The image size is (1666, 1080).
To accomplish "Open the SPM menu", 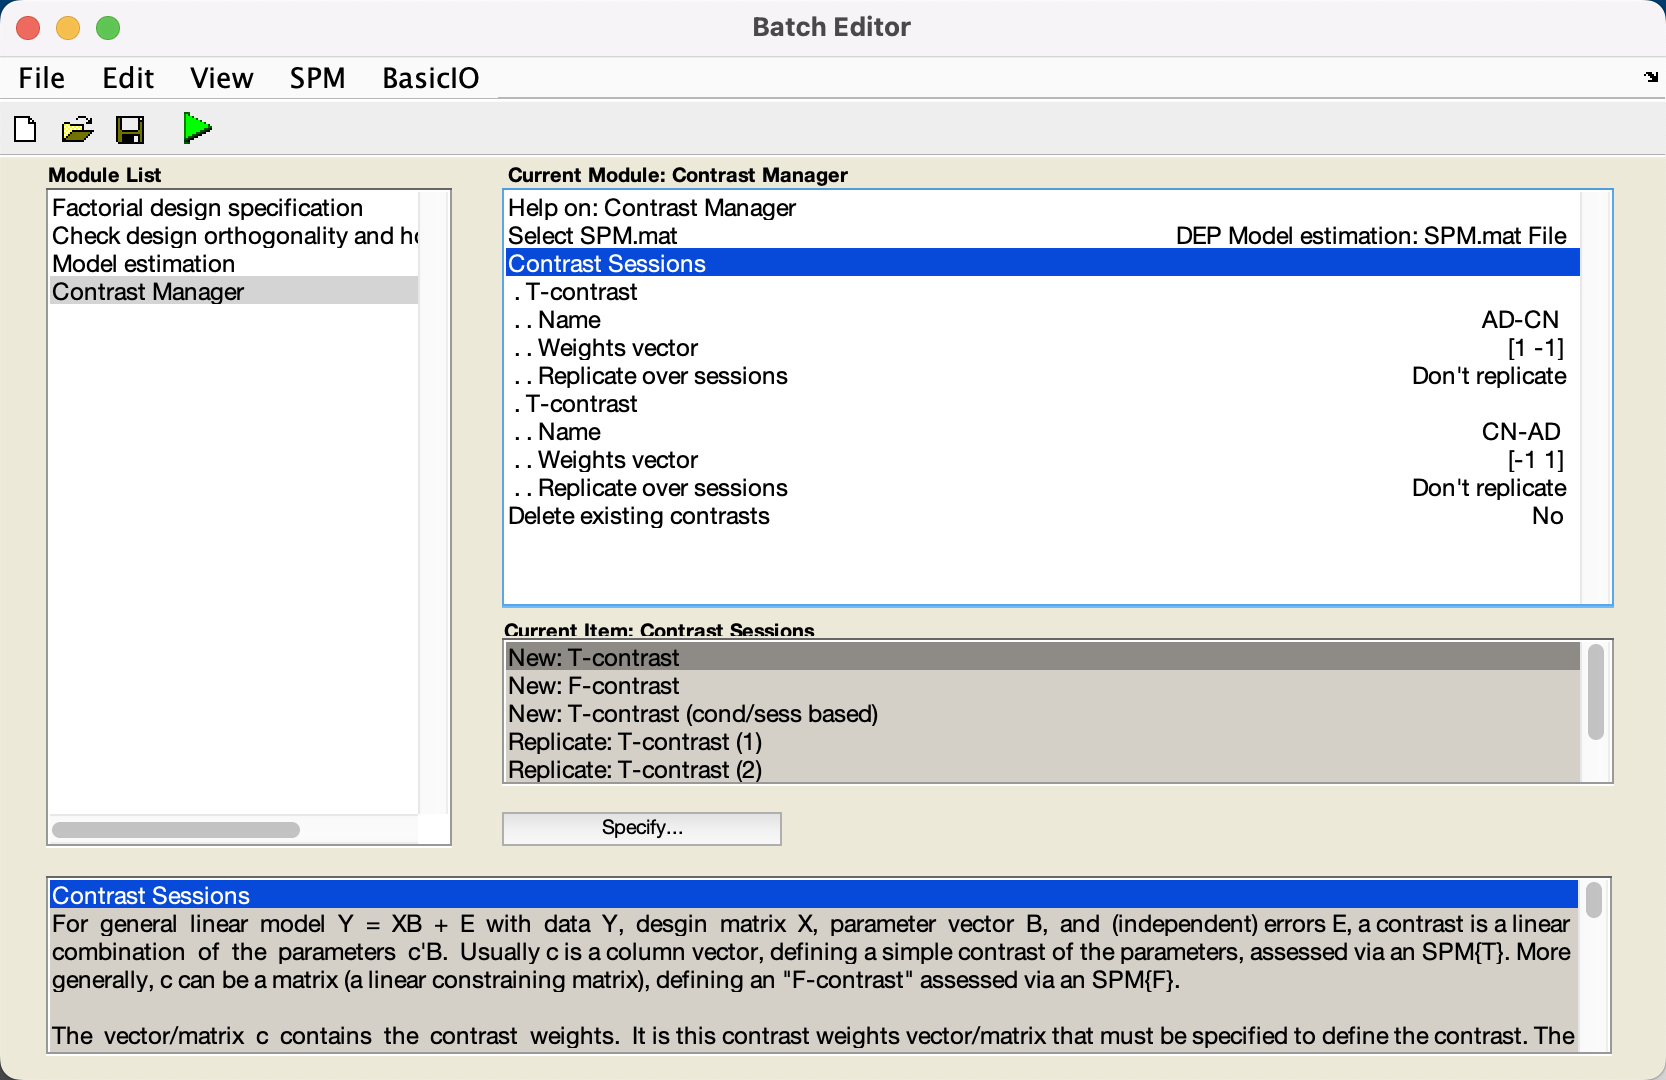I will coord(317,78).
